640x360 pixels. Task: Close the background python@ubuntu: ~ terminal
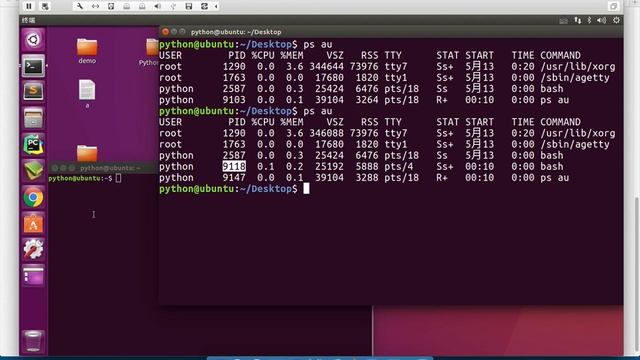click(x=55, y=168)
